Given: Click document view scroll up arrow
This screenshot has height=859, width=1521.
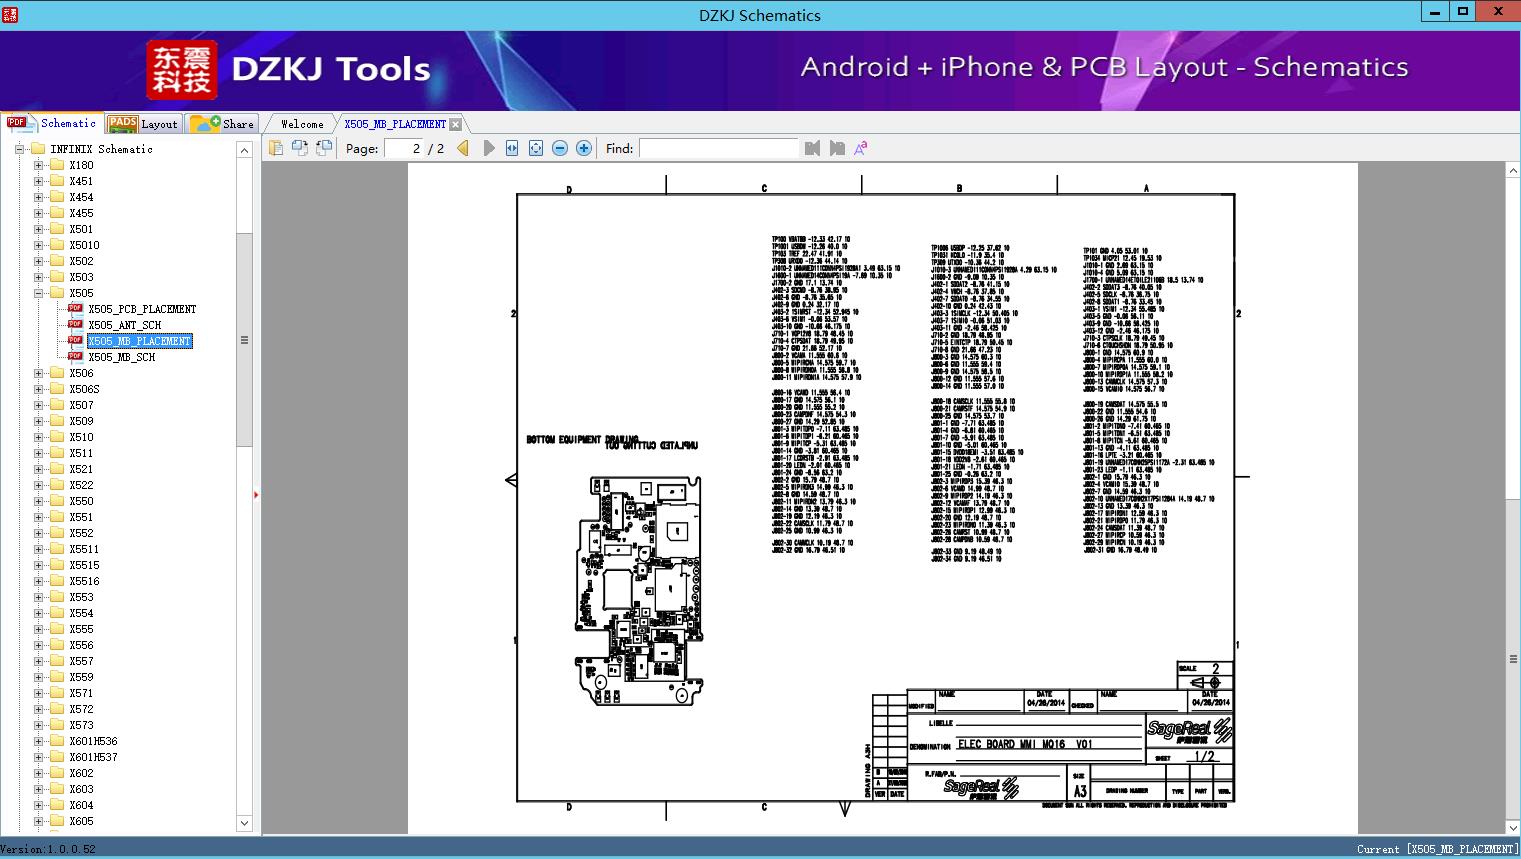Looking at the screenshot, I should pyautogui.click(x=1513, y=171).
